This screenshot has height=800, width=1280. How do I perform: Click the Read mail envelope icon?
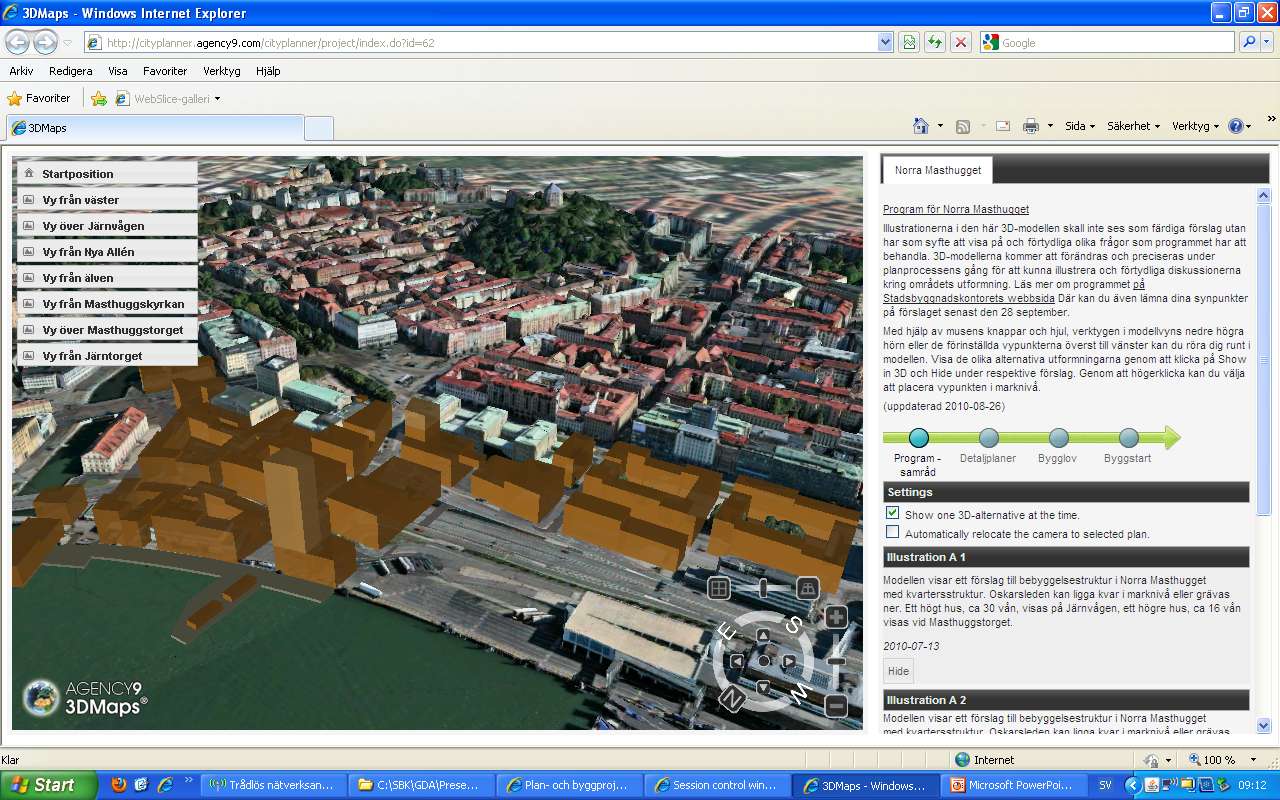pyautogui.click(x=1002, y=126)
